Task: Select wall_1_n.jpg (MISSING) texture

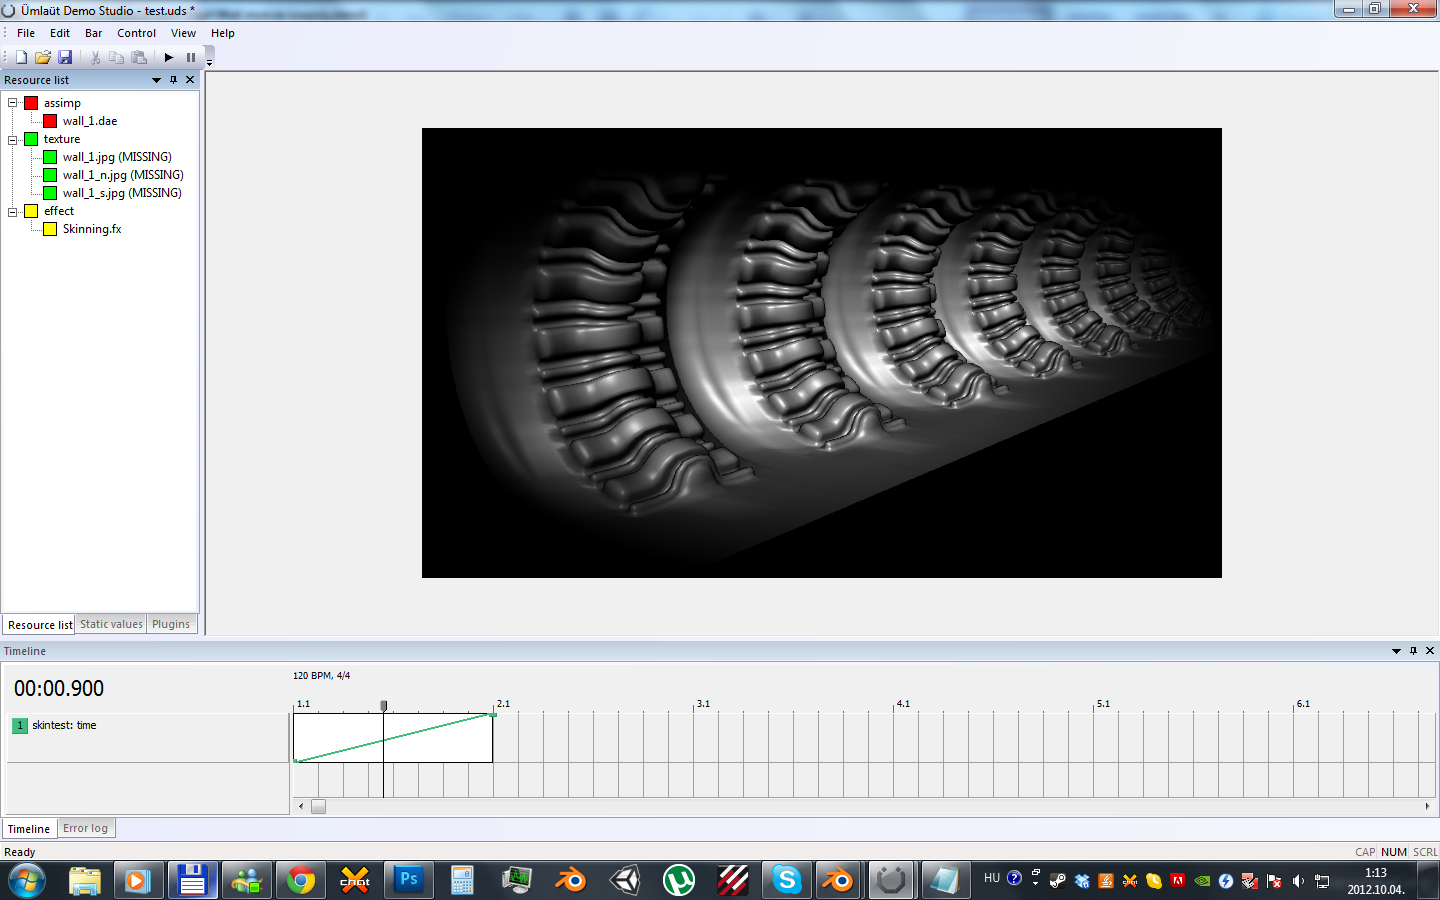Action: 123,175
